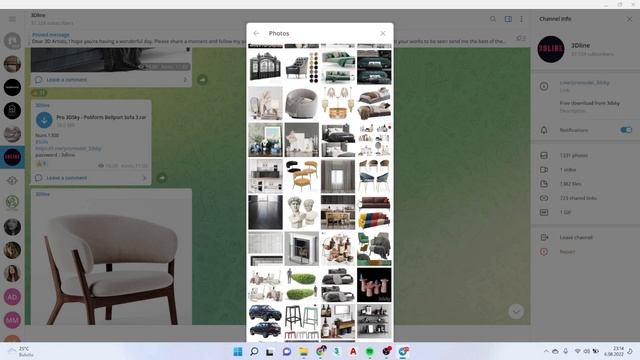
Task: Click the reaction count on sofa file post
Action: pyautogui.click(x=41, y=164)
